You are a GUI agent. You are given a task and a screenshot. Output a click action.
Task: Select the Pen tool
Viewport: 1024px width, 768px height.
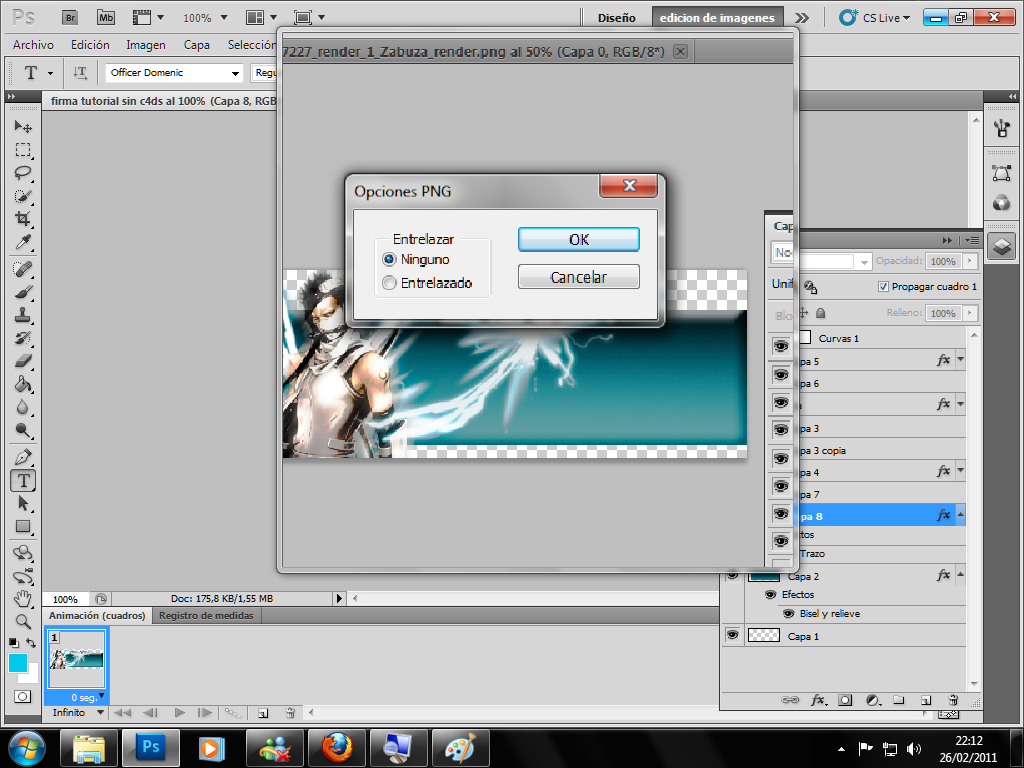(x=23, y=457)
